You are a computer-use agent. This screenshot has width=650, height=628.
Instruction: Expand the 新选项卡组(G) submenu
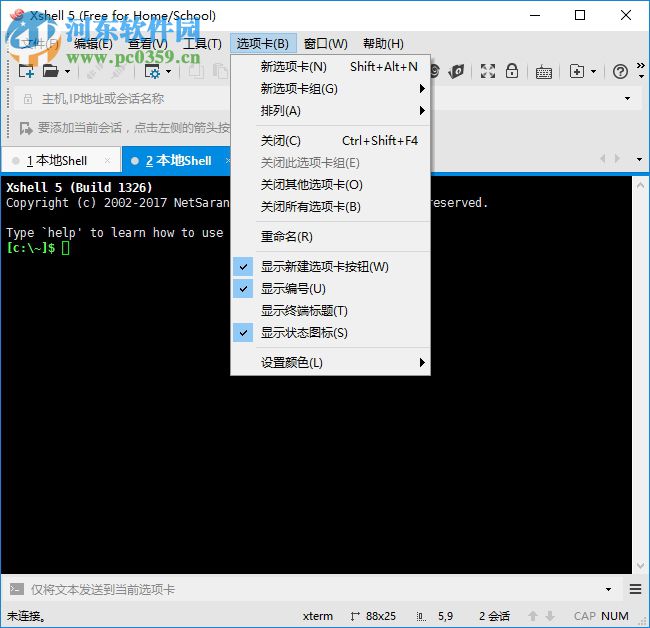(330, 88)
